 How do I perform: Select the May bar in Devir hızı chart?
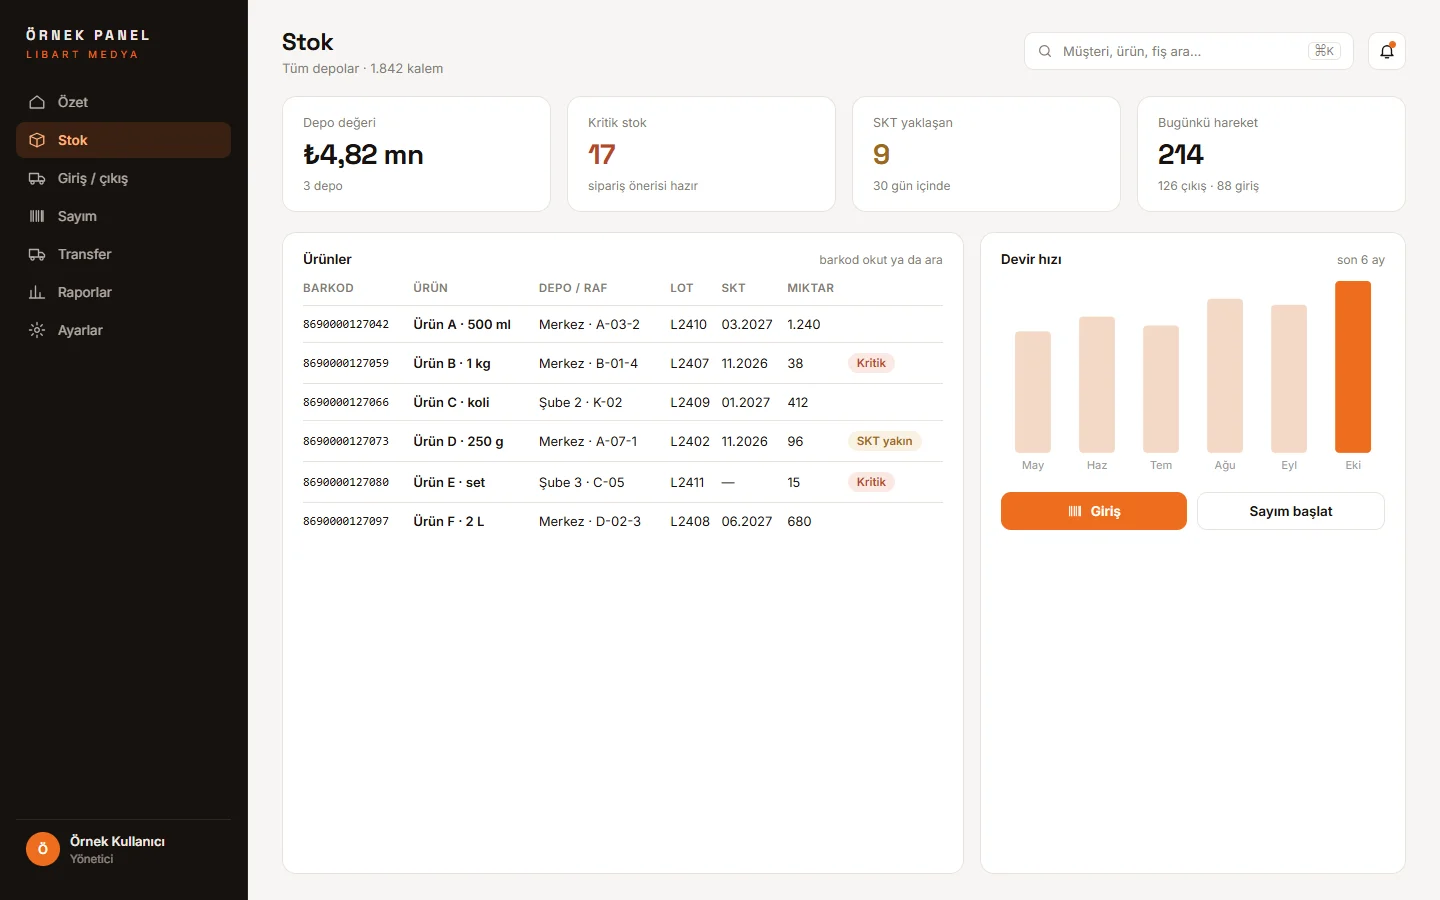pyautogui.click(x=1033, y=392)
